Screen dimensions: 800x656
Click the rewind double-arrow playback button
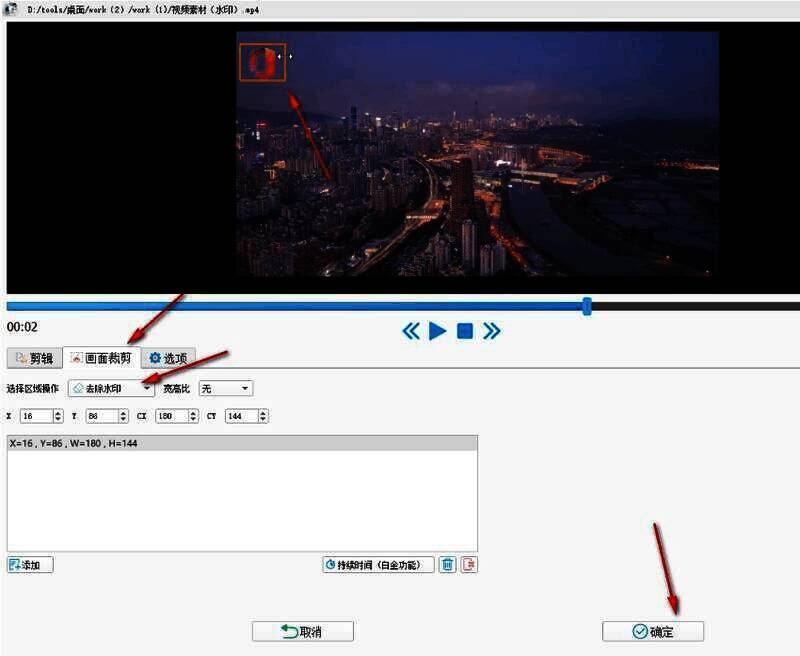click(x=411, y=331)
